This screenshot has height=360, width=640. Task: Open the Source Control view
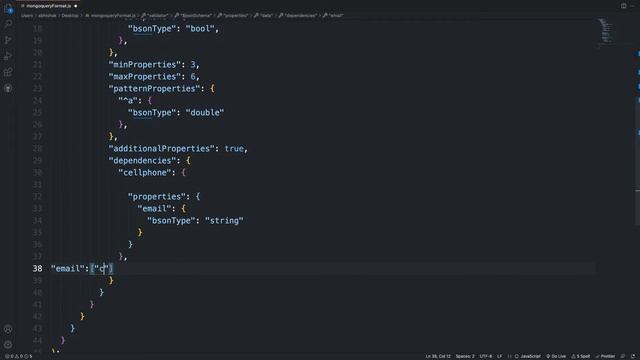8,40
